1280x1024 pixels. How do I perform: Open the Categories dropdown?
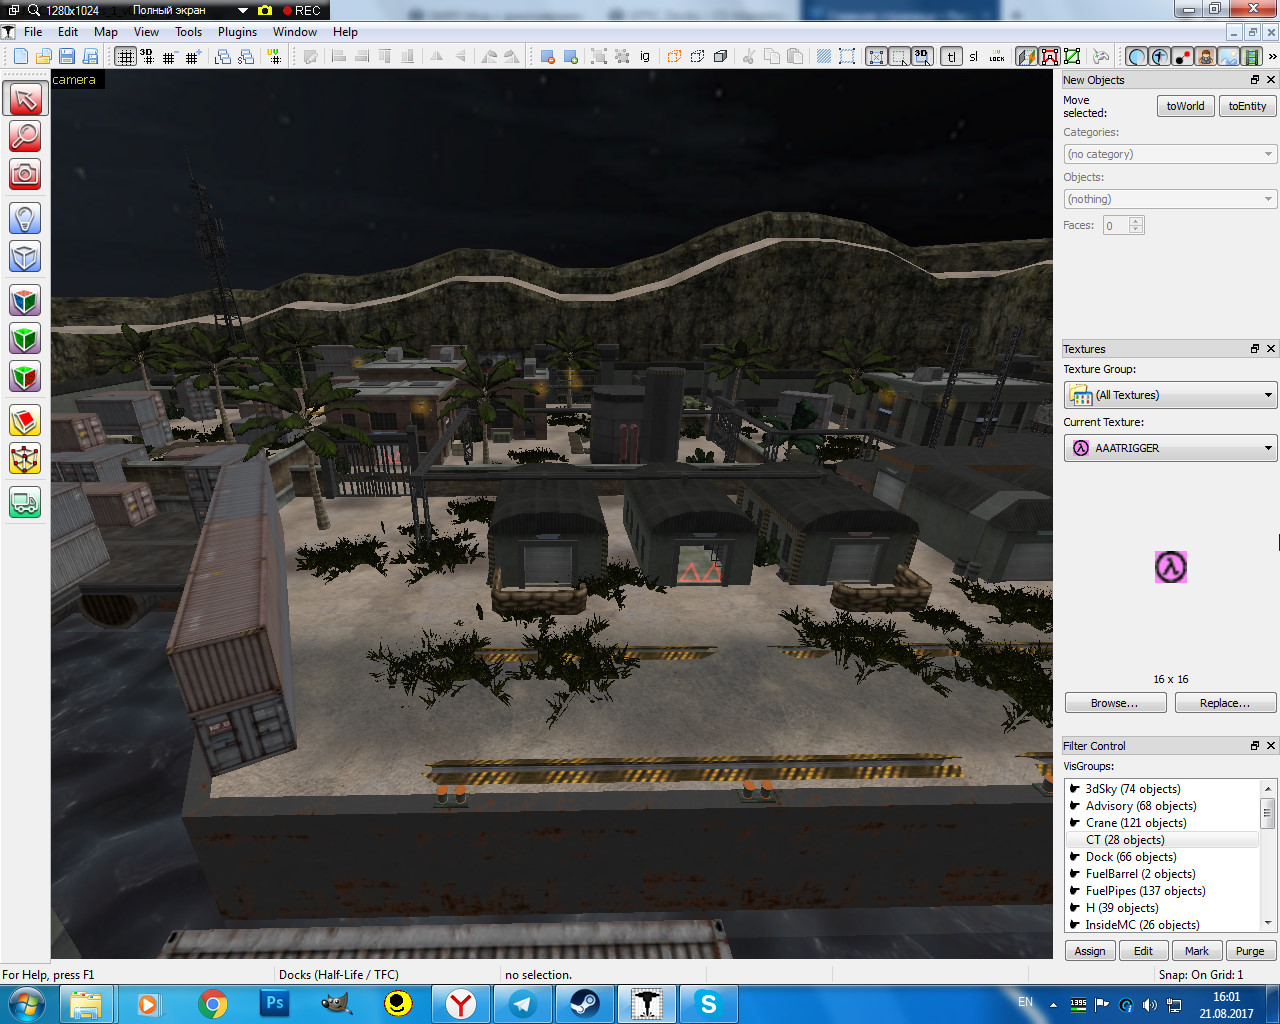pos(1170,154)
